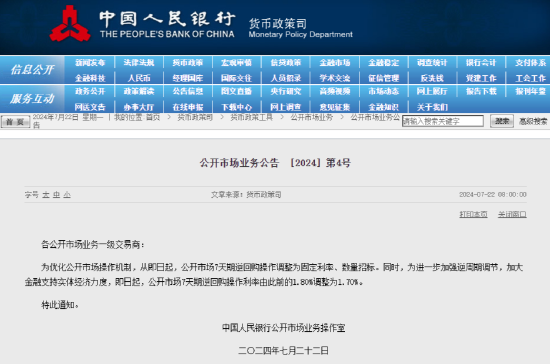This screenshot has width=550, height=364.
Task: Open the 货币政策 menu item
Action: click(188, 63)
